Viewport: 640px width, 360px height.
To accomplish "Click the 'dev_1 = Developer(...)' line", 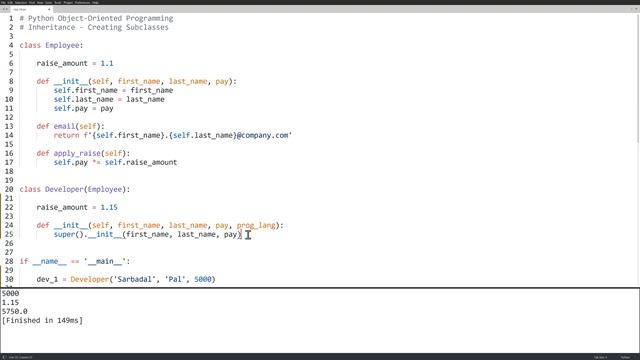I will [126, 279].
